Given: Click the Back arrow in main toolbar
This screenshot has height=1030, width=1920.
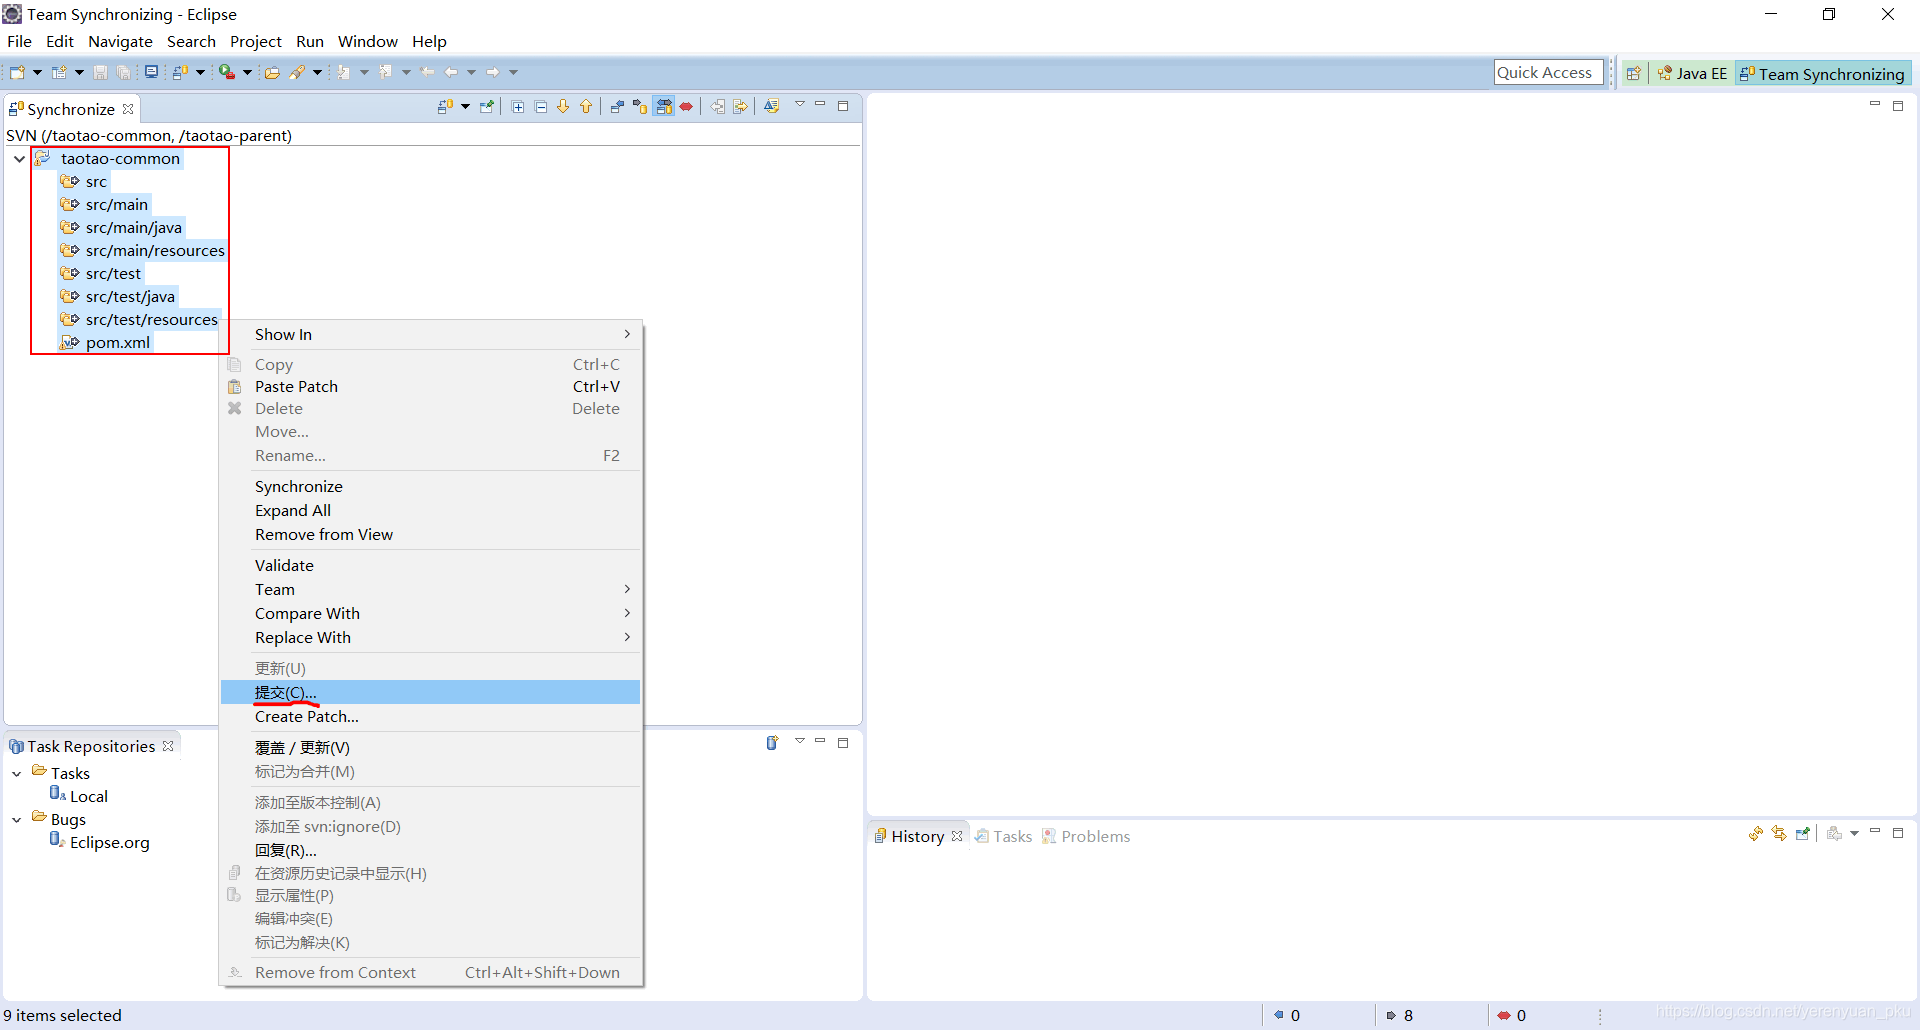Looking at the screenshot, I should point(451,72).
